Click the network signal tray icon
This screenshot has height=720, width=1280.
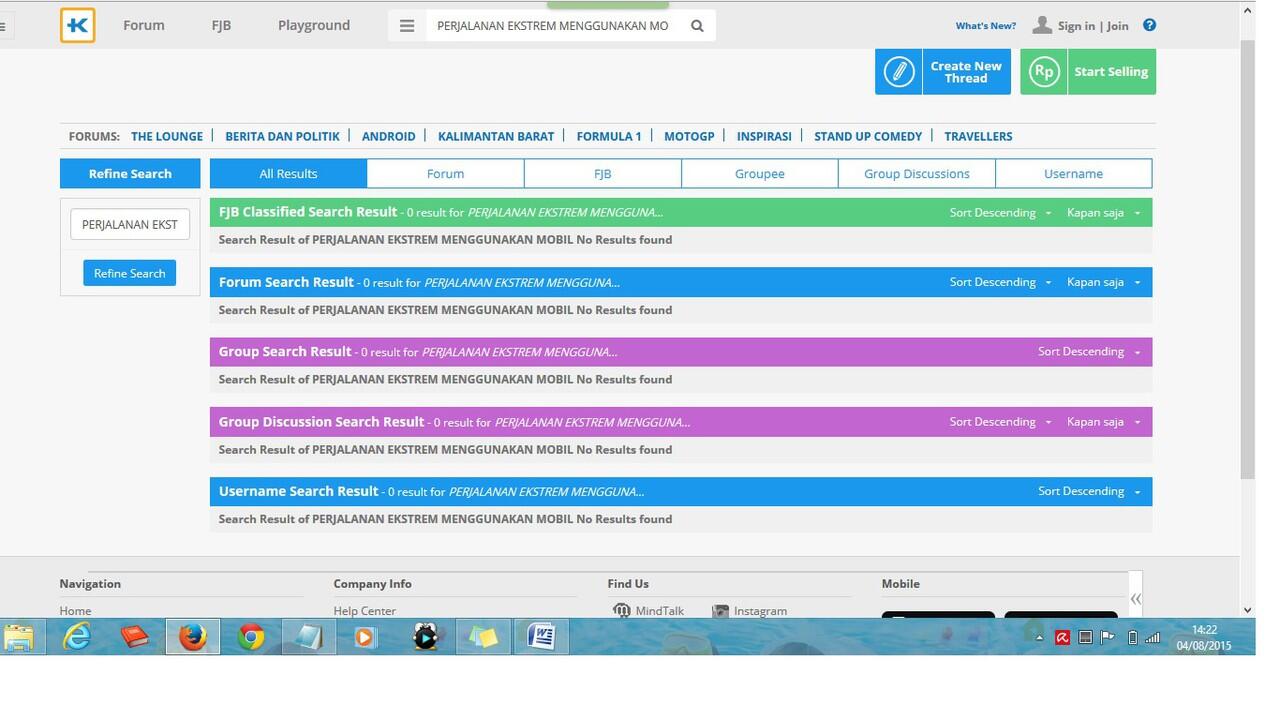point(1153,637)
